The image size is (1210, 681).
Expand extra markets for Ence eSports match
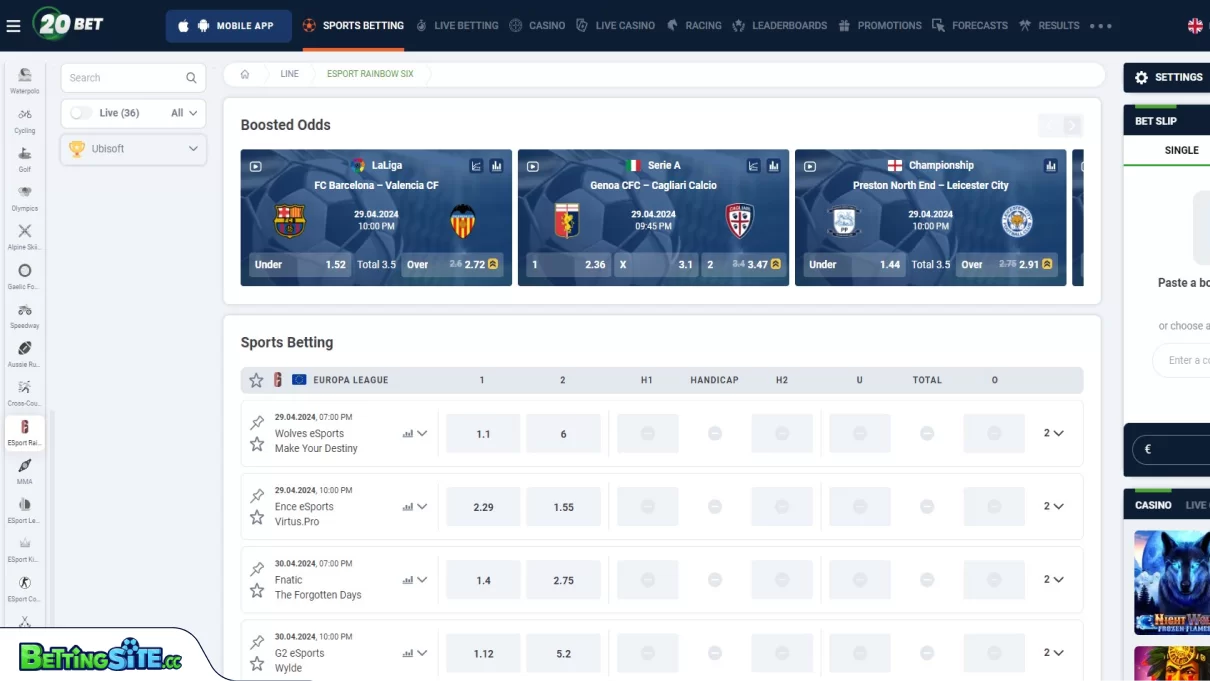tap(421, 506)
